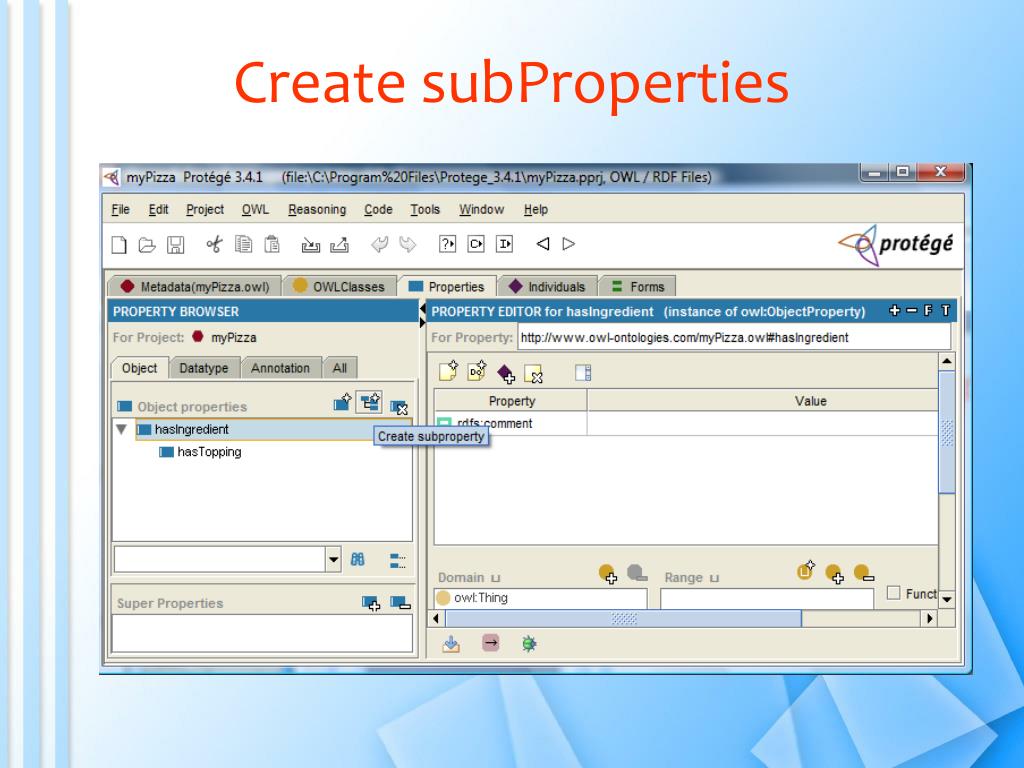Switch to the OWLClasses tab
1024x768 pixels.
[x=340, y=287]
